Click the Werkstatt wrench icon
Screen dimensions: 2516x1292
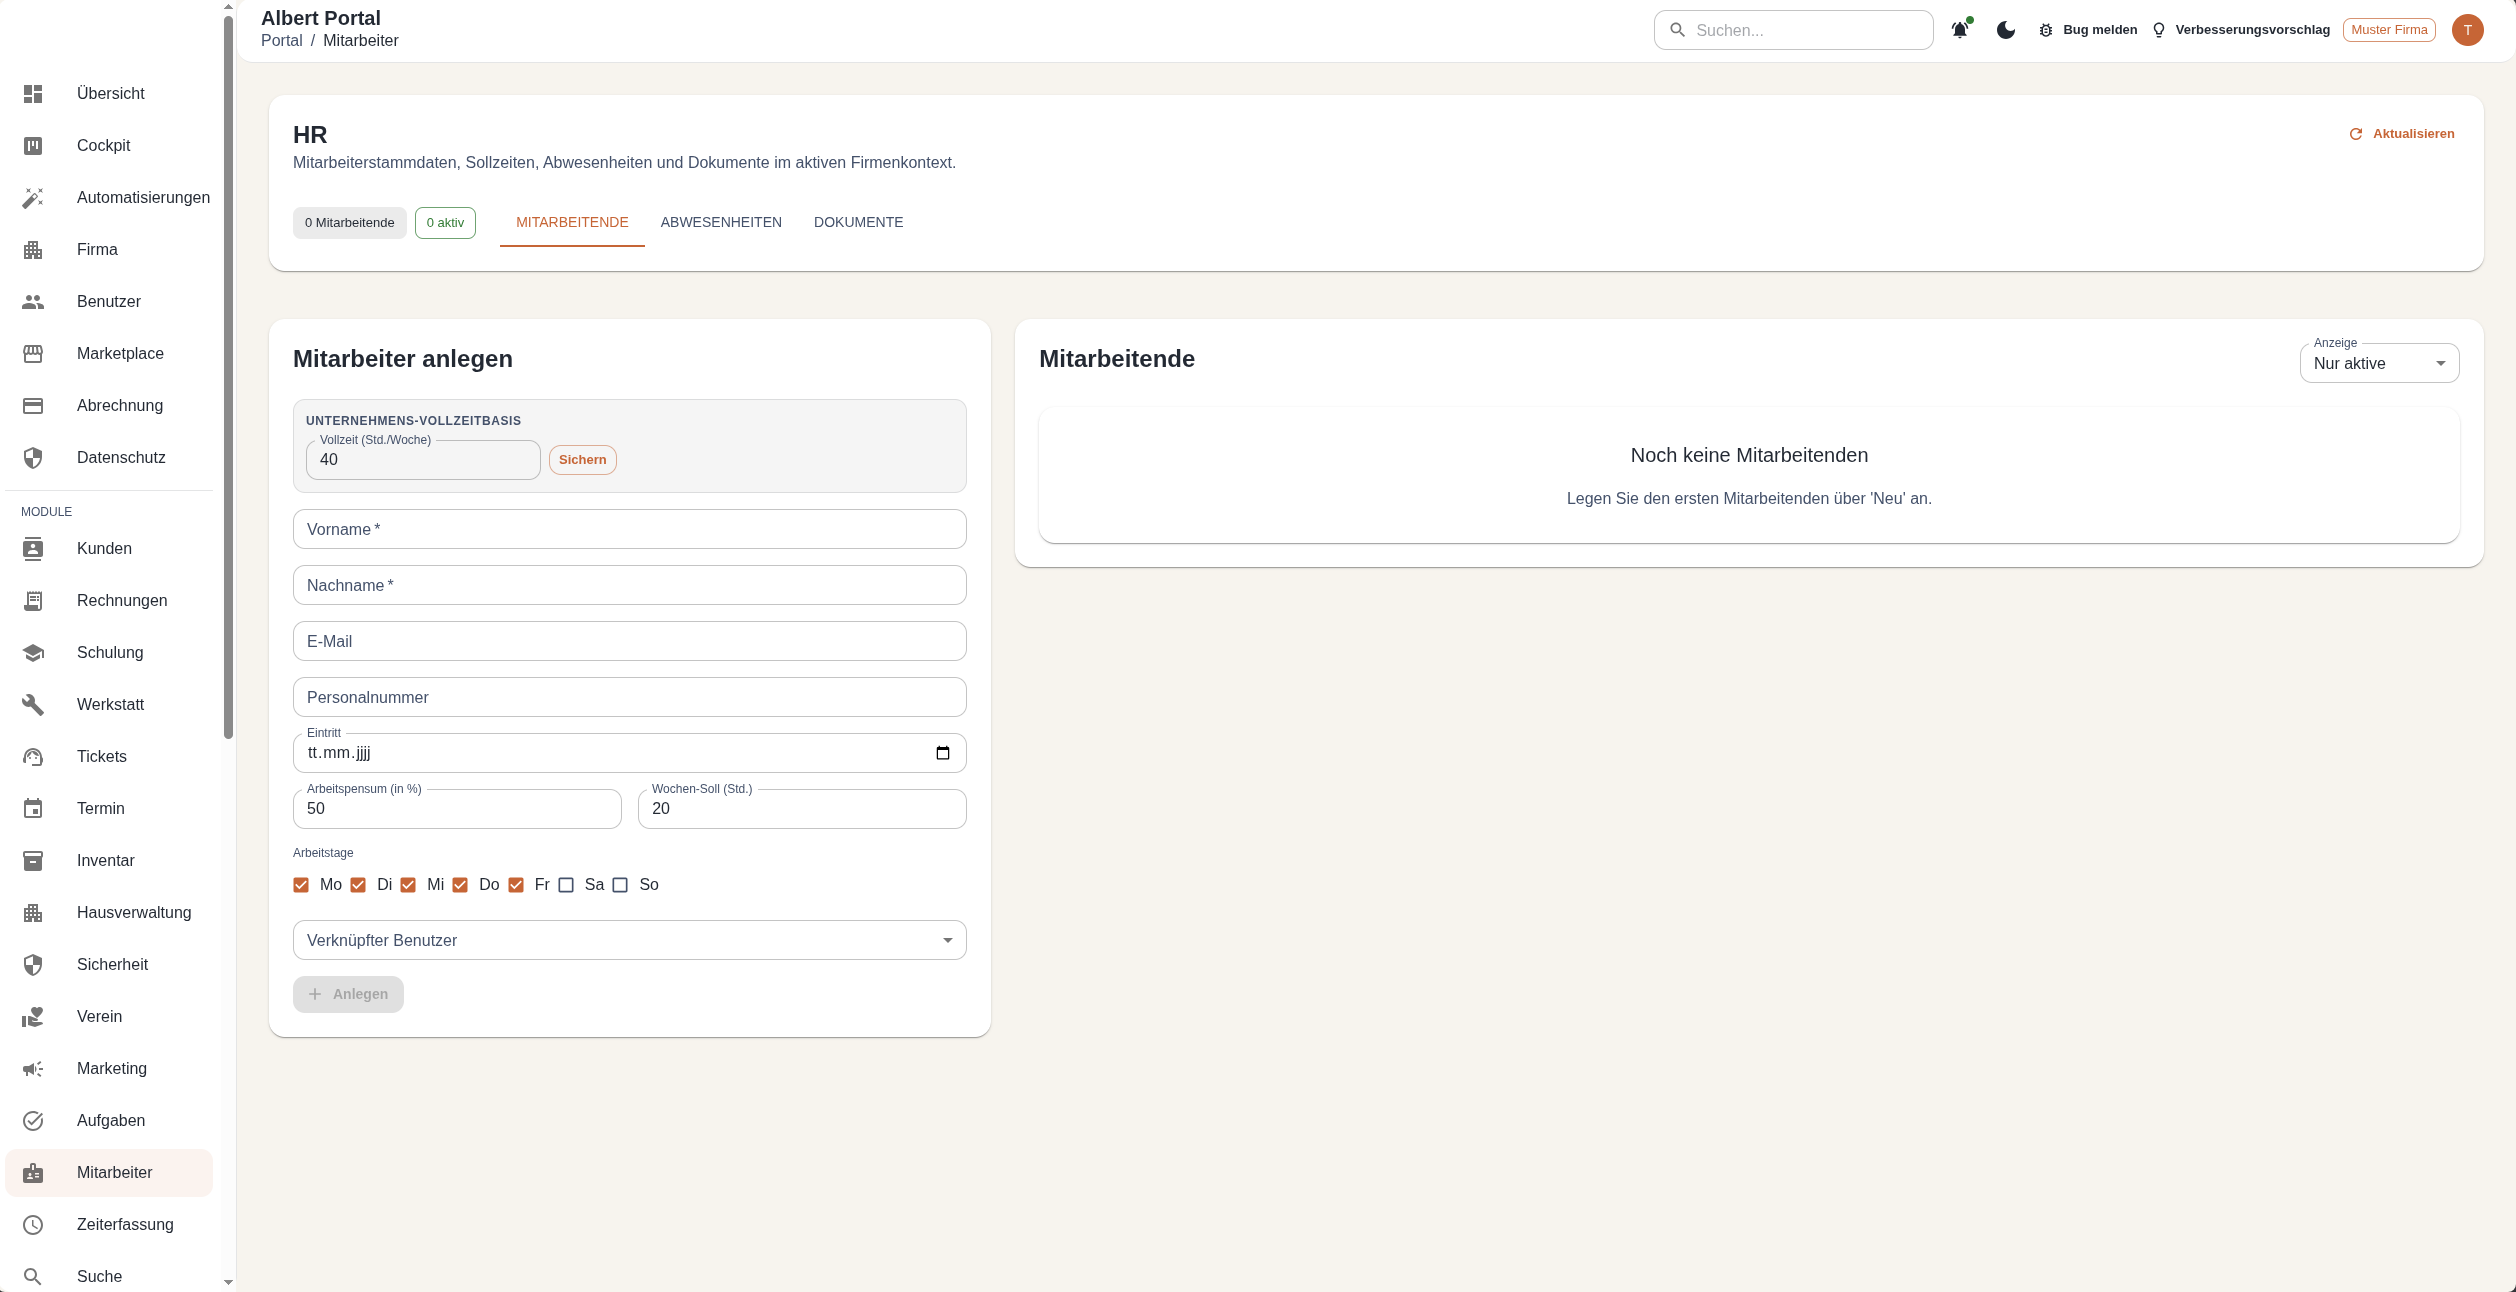click(x=33, y=705)
